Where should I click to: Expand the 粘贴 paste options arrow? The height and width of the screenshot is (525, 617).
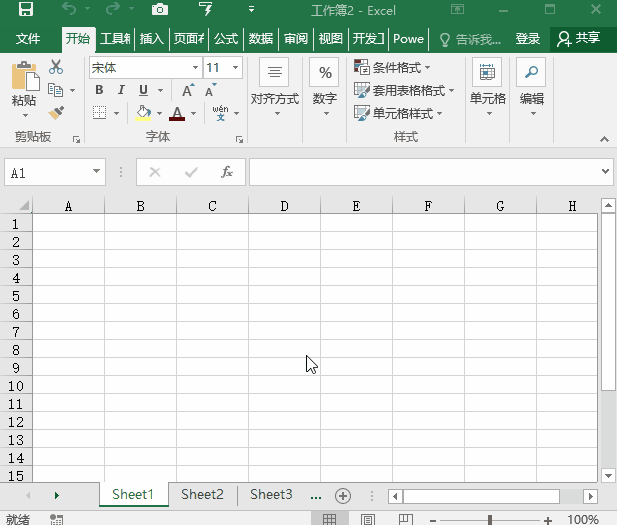tap(25, 116)
